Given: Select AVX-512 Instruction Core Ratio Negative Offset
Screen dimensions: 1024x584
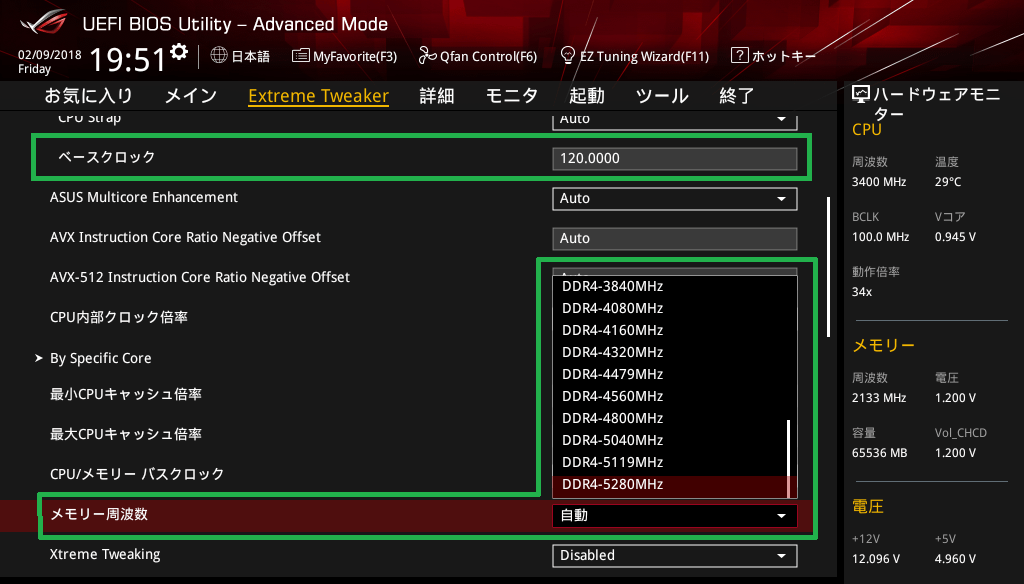Looking at the screenshot, I should pyautogui.click(x=200, y=278).
